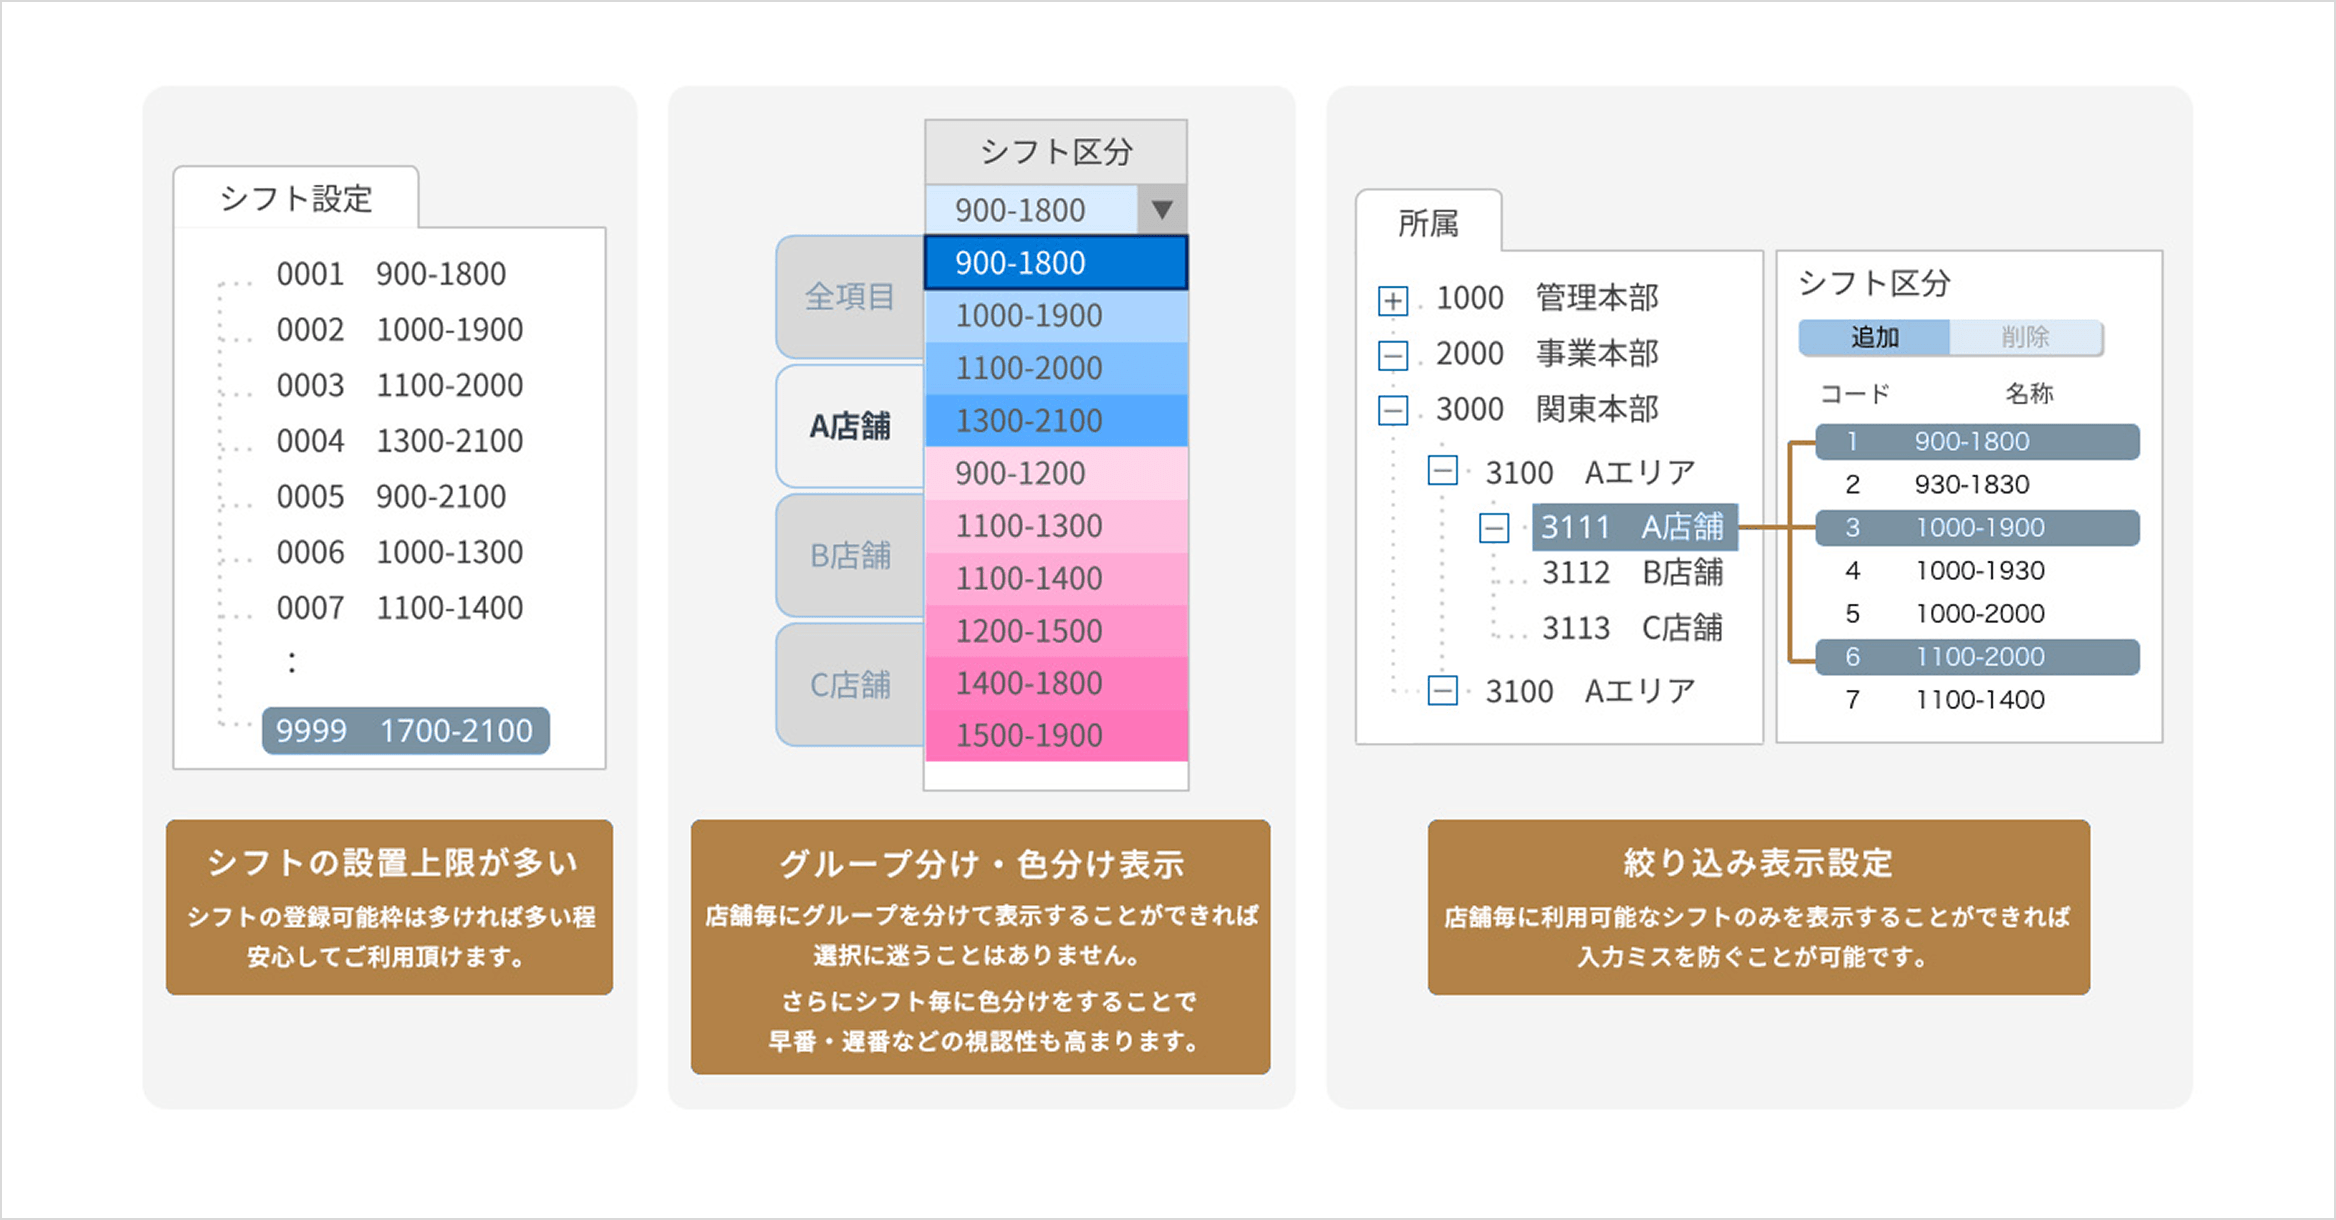Select code 7 1100-1400 row in シフト区分

point(1977,700)
